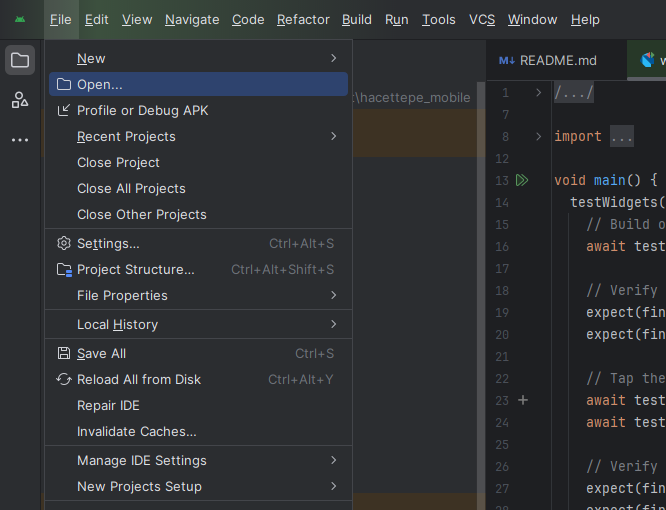Open the Tools menu
The image size is (666, 510).
pyautogui.click(x=439, y=20)
